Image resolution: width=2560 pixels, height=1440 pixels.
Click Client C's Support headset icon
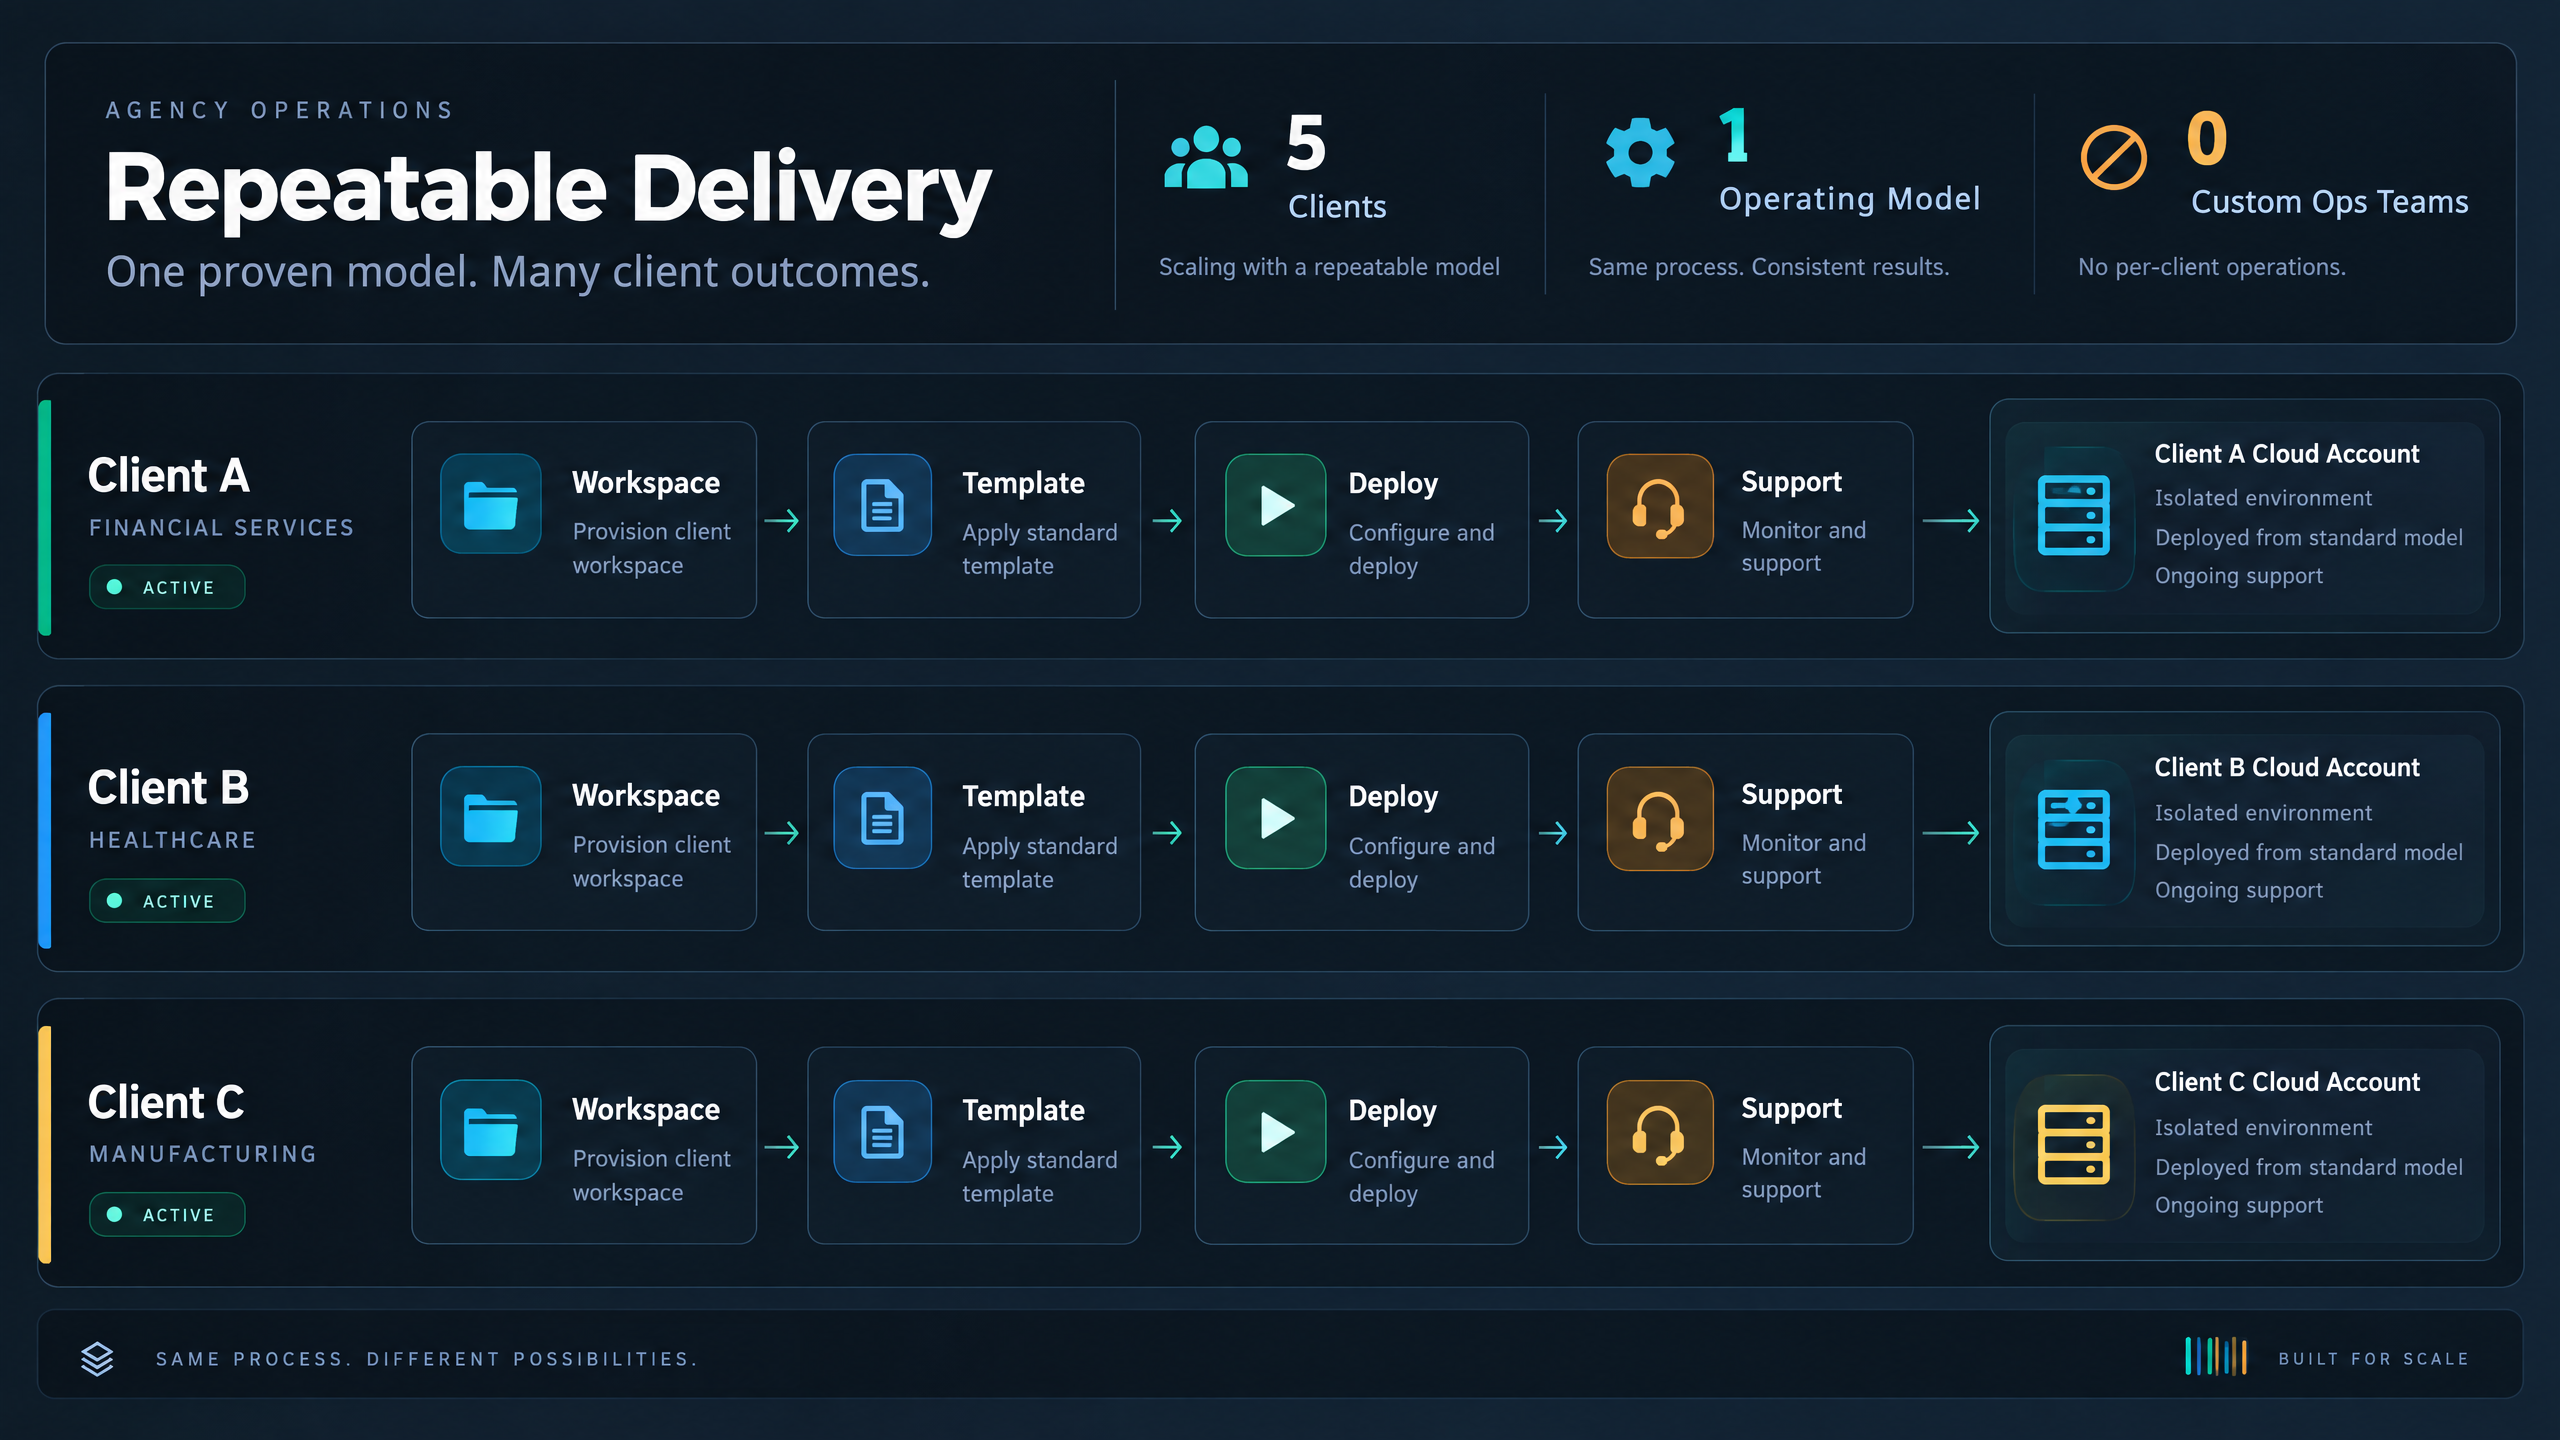[x=1659, y=1133]
